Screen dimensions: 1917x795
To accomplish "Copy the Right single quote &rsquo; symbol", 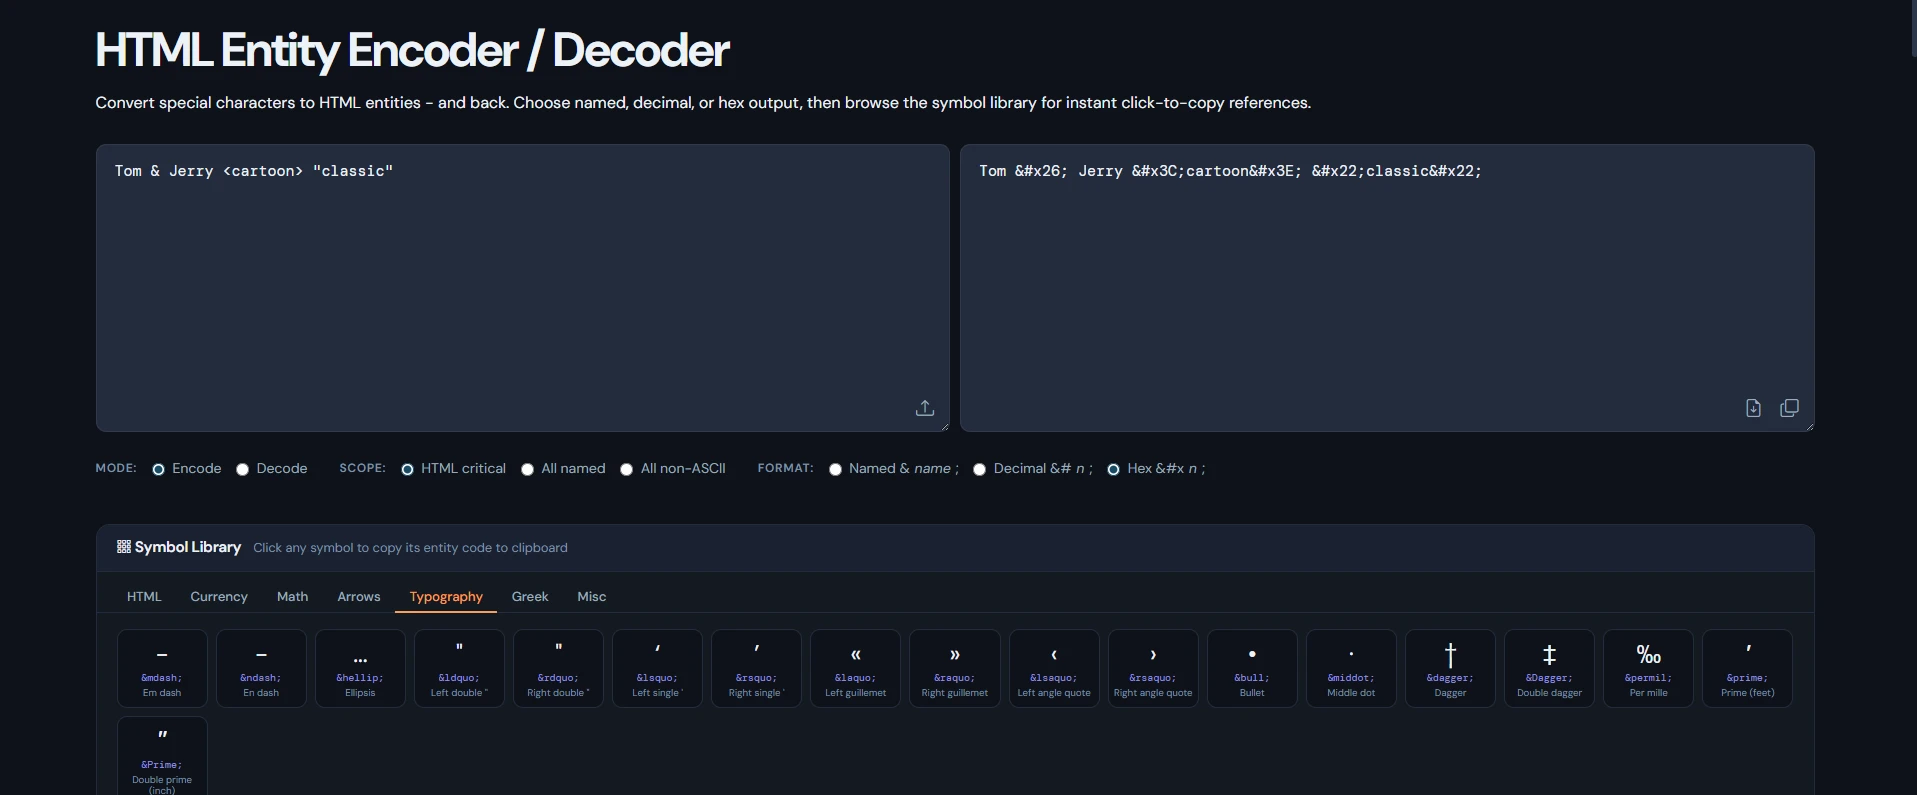I will coord(756,668).
